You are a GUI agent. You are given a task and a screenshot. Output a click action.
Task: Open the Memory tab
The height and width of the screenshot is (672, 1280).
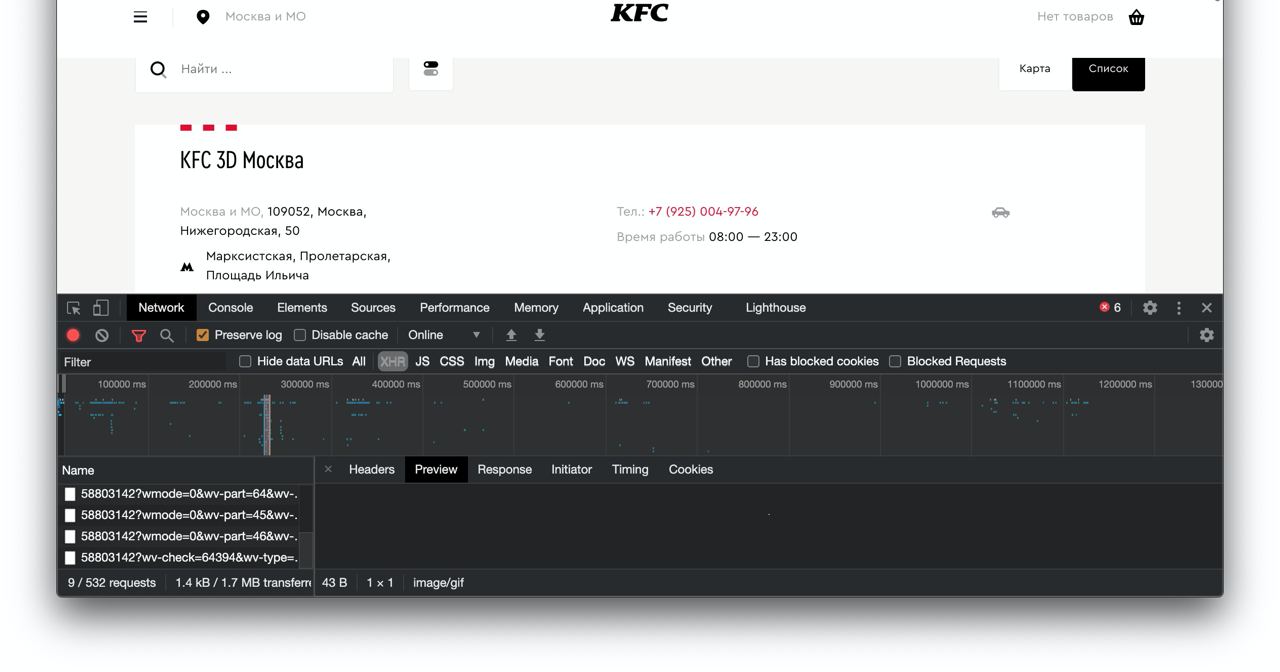[536, 308]
